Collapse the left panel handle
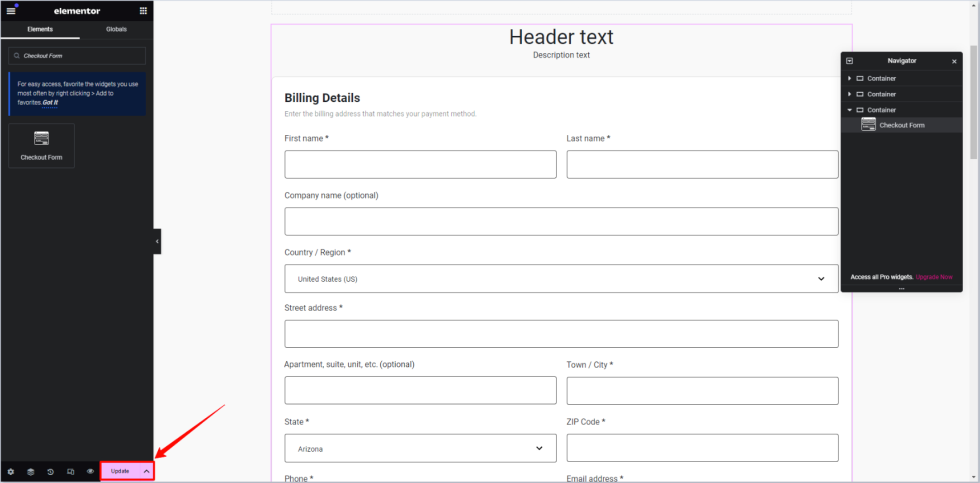This screenshot has height=483, width=980. click(x=157, y=241)
